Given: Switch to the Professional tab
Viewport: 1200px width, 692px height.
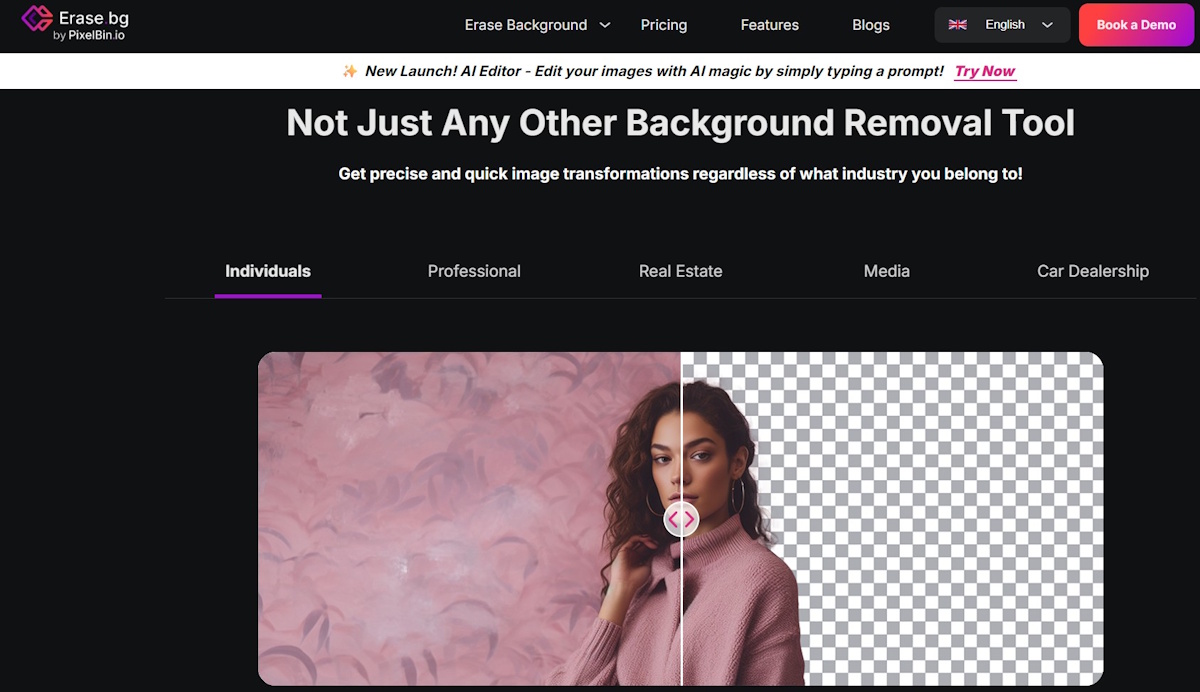Looking at the screenshot, I should click(x=474, y=271).
